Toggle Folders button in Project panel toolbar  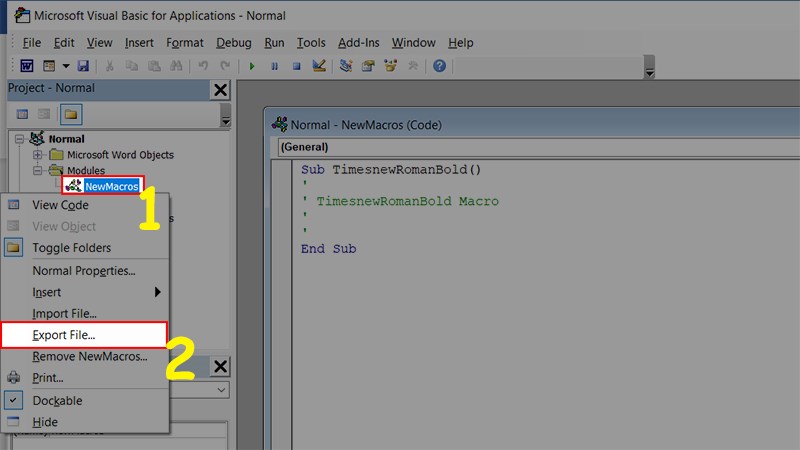(x=72, y=113)
